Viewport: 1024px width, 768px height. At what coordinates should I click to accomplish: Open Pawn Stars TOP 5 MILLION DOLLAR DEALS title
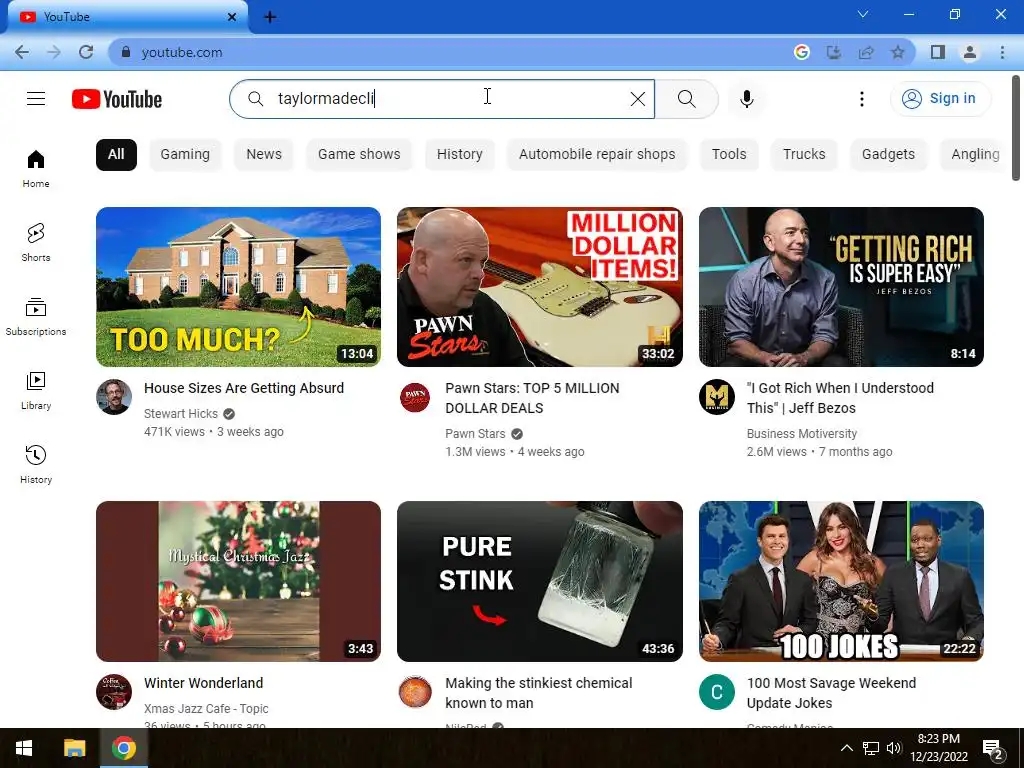click(x=532, y=398)
